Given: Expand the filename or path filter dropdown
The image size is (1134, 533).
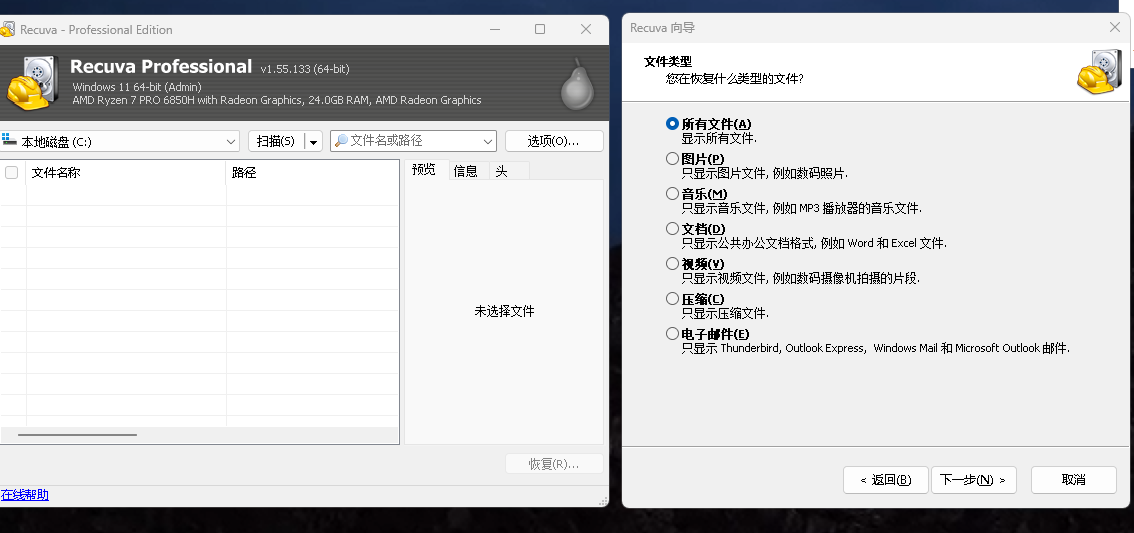Looking at the screenshot, I should pos(488,141).
